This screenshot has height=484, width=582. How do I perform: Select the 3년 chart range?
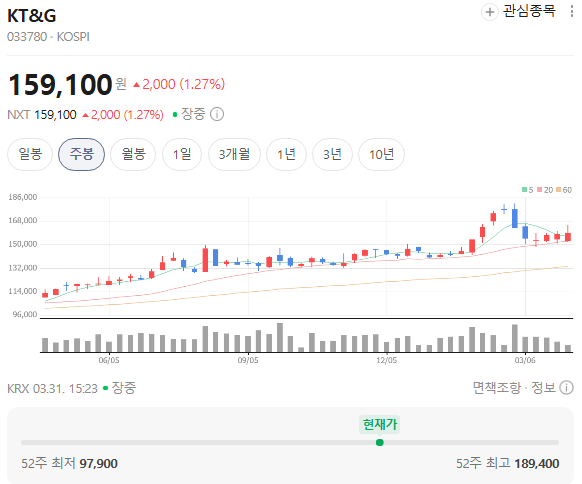tap(332, 154)
